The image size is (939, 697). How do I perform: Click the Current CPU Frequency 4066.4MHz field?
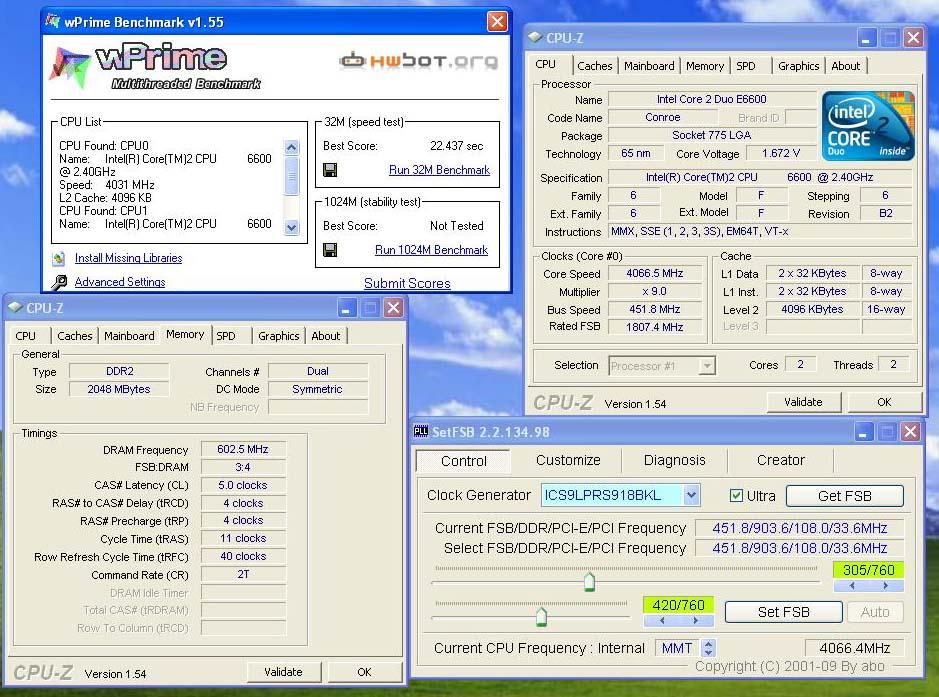pos(854,648)
